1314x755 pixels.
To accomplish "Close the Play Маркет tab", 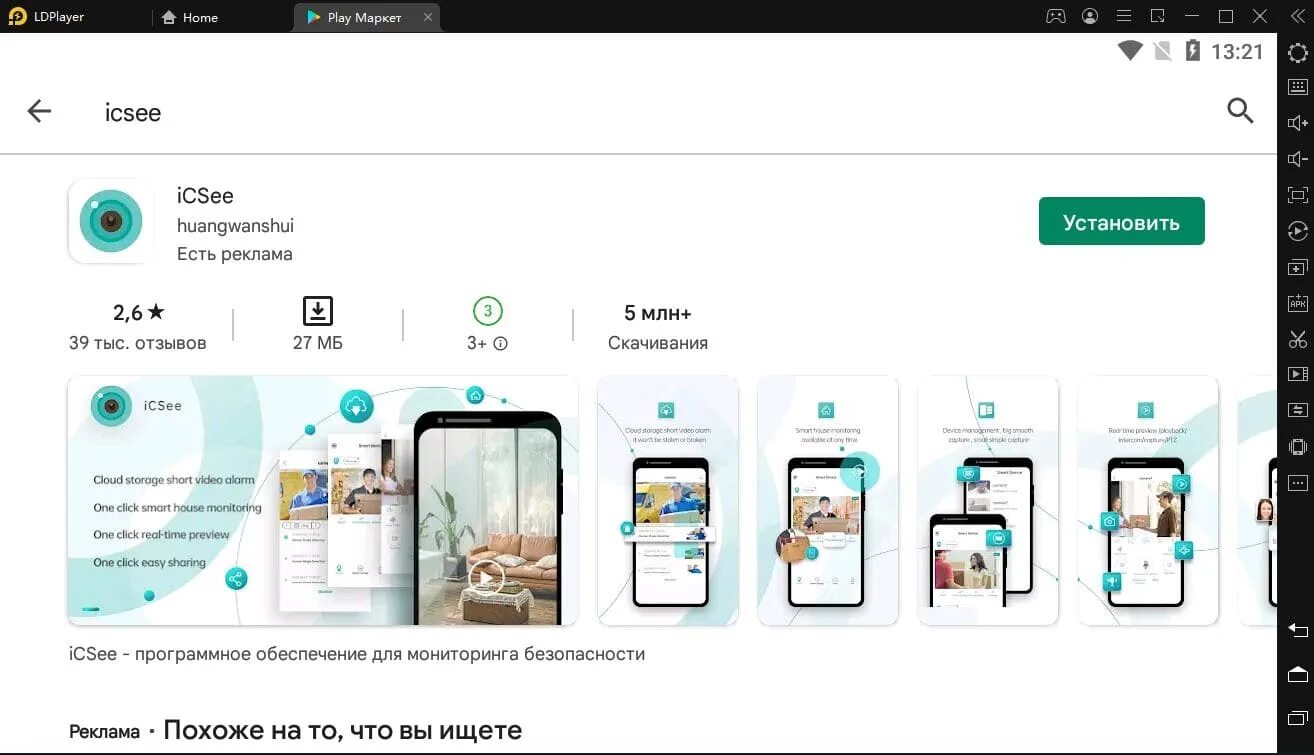I will point(428,17).
